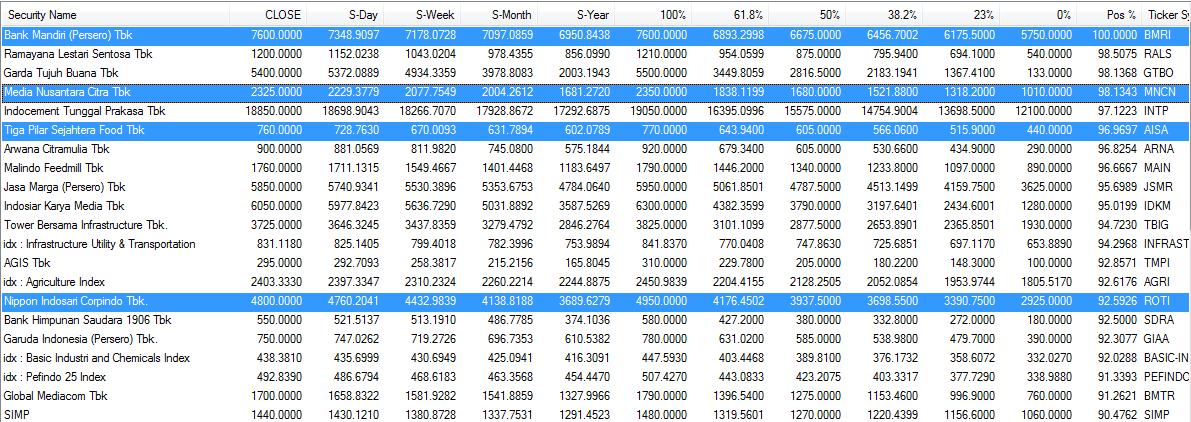The width and height of the screenshot is (1191, 422).
Task: Sort by 61.8% column header
Action: coord(730,14)
